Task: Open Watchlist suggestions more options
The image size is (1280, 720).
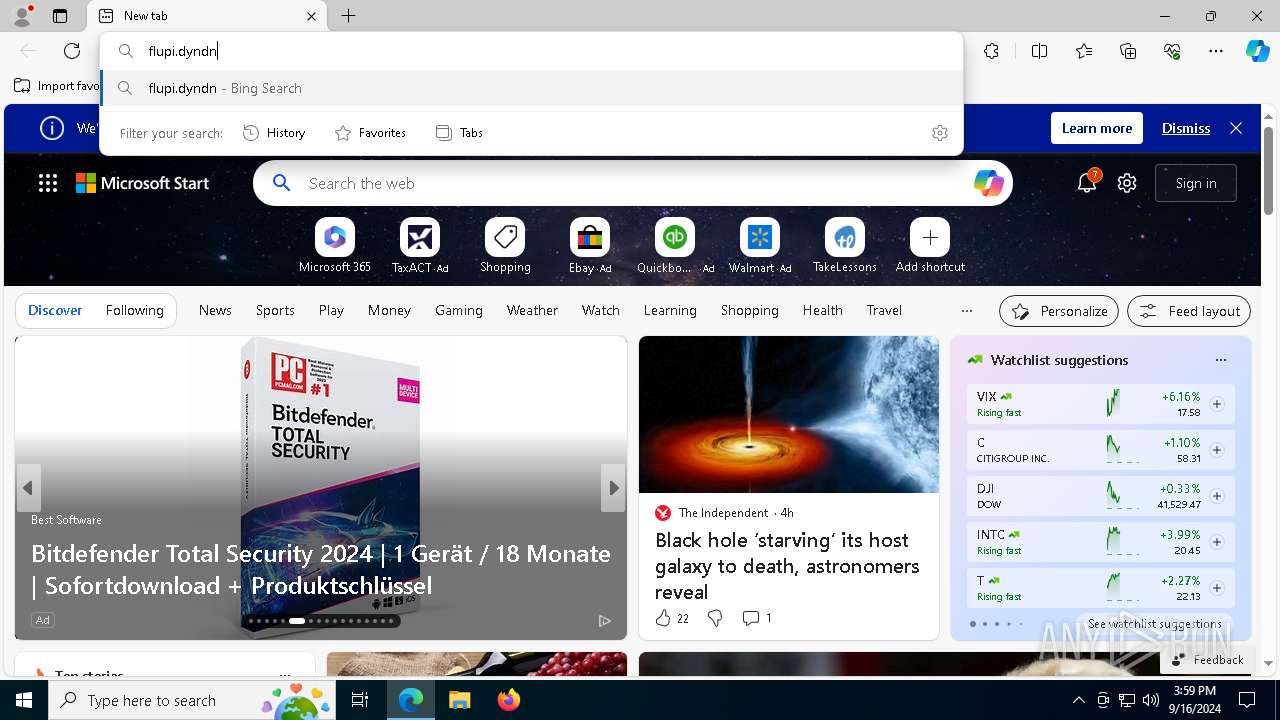Action: pos(1220,360)
